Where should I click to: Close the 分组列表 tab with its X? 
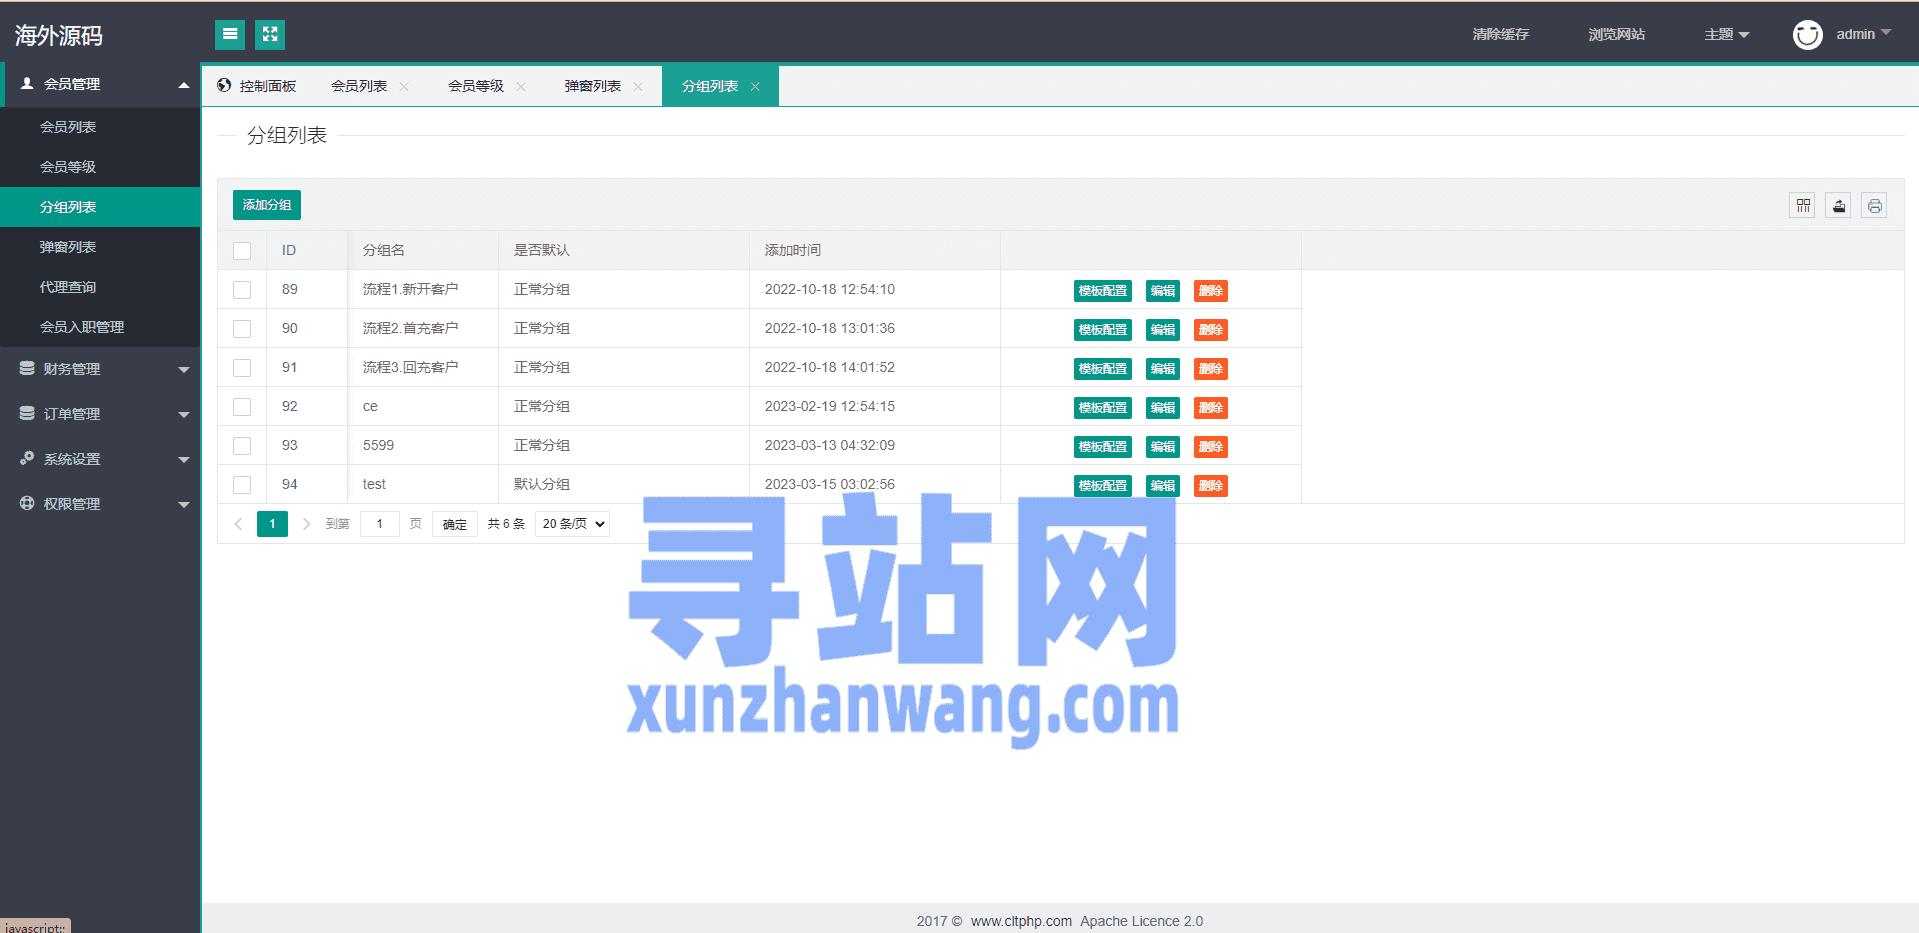(x=755, y=87)
